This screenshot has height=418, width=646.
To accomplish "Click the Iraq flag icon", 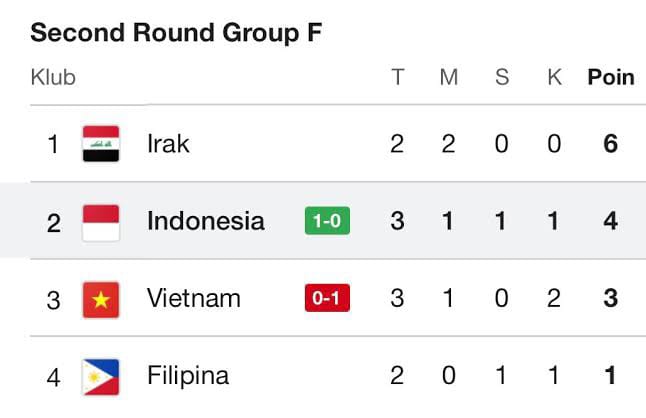I will click(x=101, y=144).
